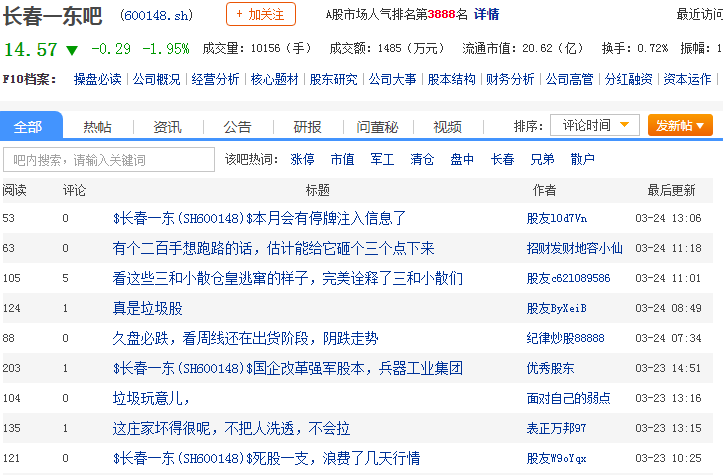Click the 评论 column header
723x475 pixels.
click(x=74, y=190)
